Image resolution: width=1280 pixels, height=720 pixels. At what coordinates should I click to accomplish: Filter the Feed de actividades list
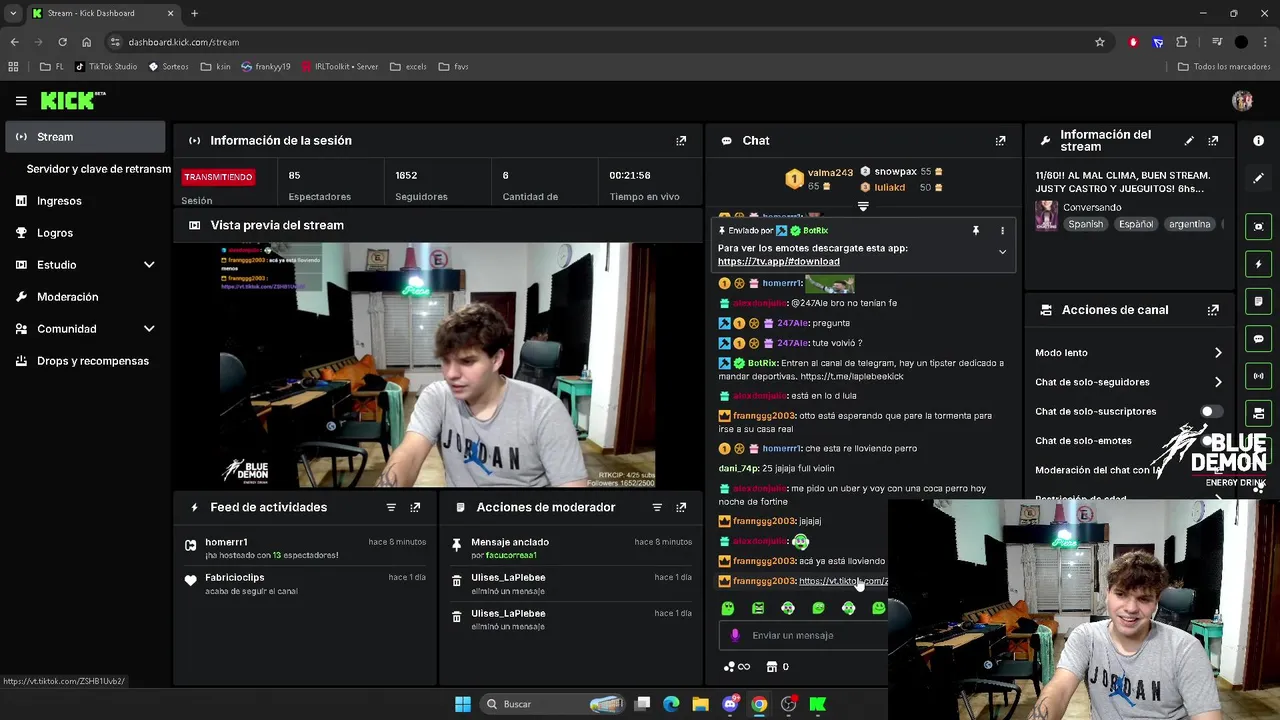tap(391, 508)
